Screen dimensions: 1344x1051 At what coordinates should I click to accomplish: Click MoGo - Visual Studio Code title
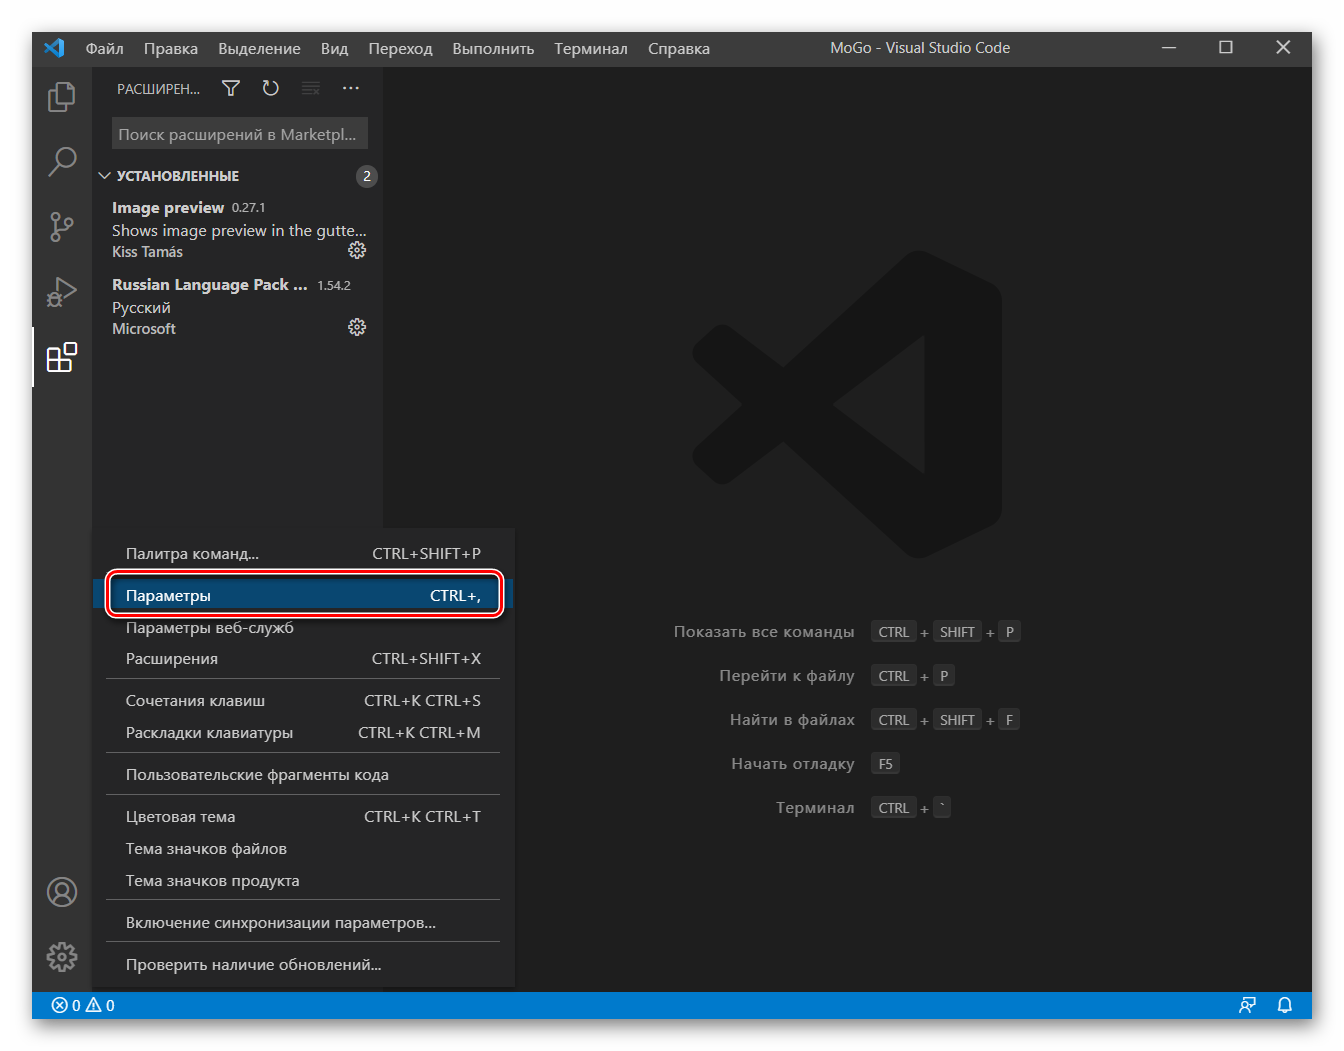pos(920,48)
